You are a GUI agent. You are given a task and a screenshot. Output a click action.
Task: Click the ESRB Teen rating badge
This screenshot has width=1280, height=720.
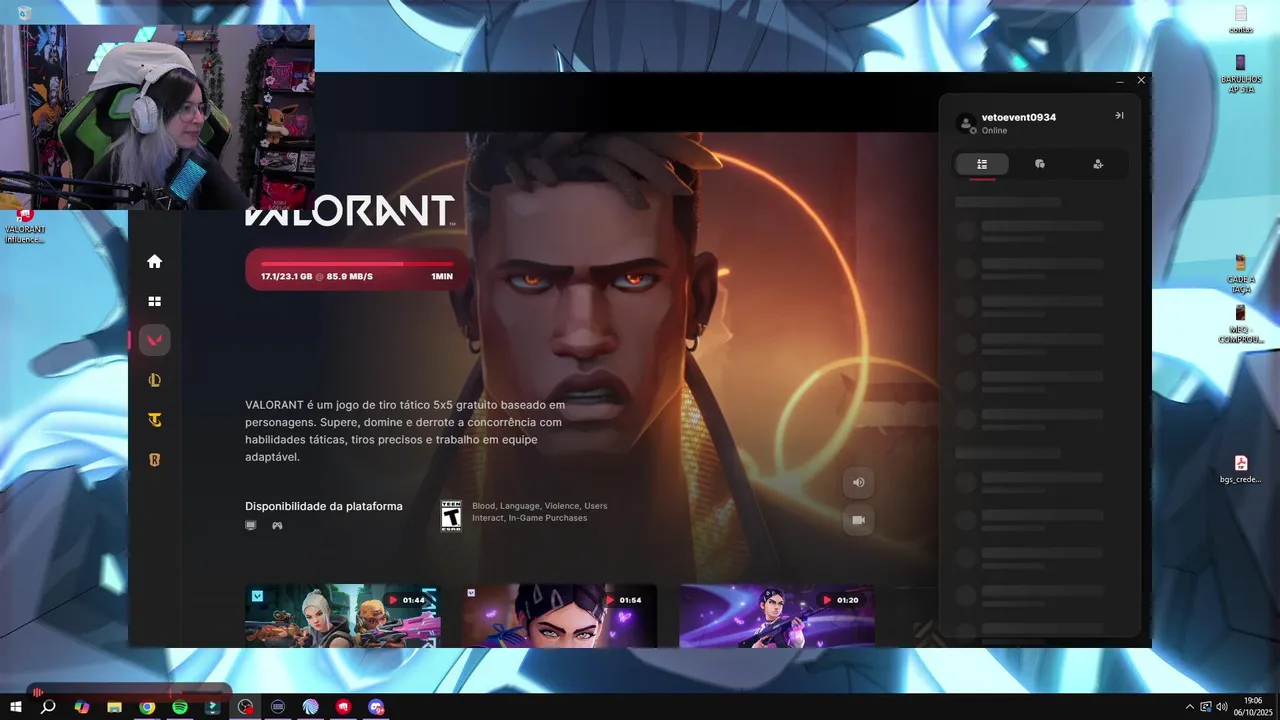point(451,516)
